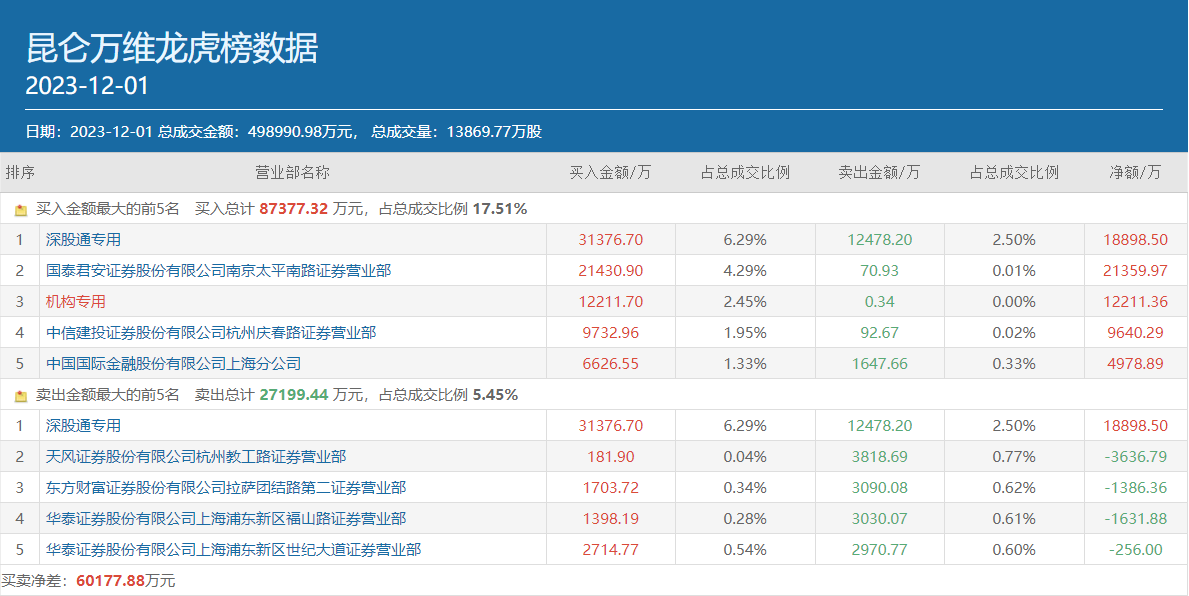1189x596 pixels.
Task: Select buy amount 6626.55 cell
Action: (610, 364)
